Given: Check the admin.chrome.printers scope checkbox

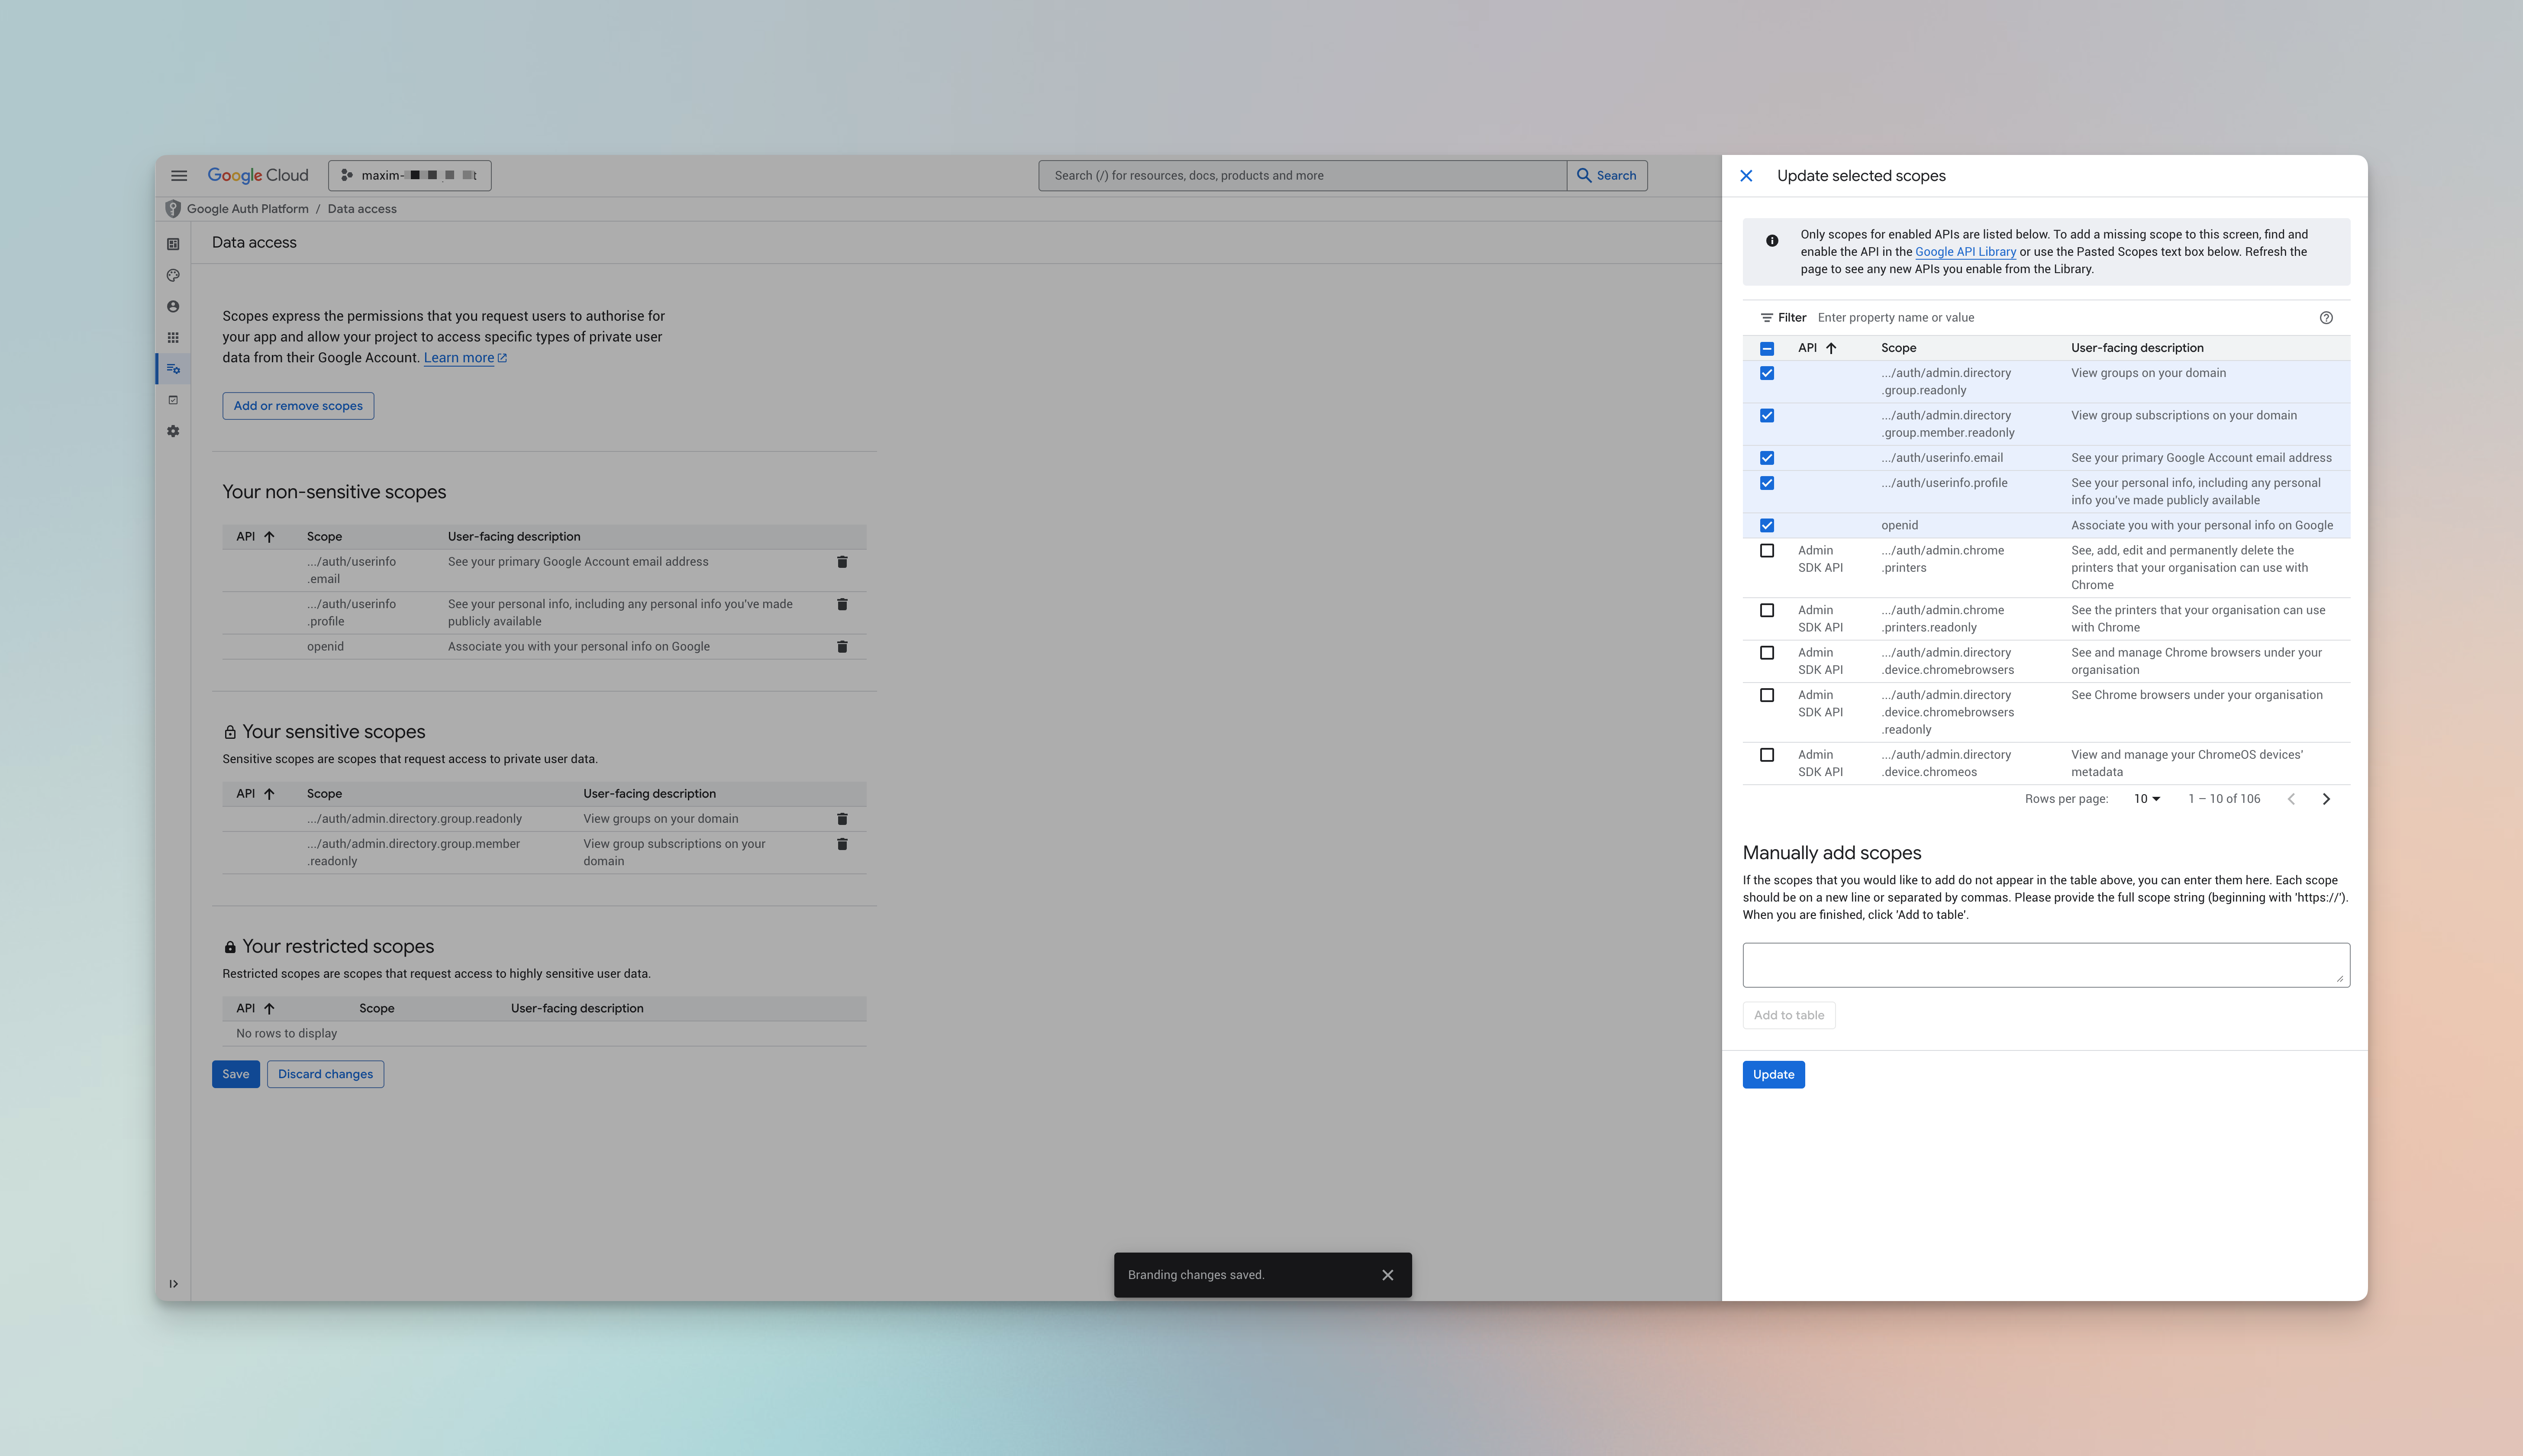Looking at the screenshot, I should (x=1767, y=551).
